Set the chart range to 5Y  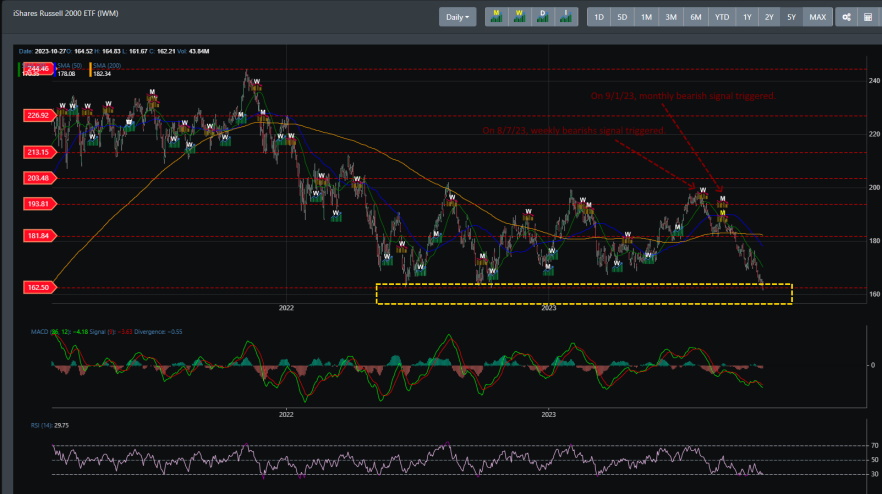791,17
